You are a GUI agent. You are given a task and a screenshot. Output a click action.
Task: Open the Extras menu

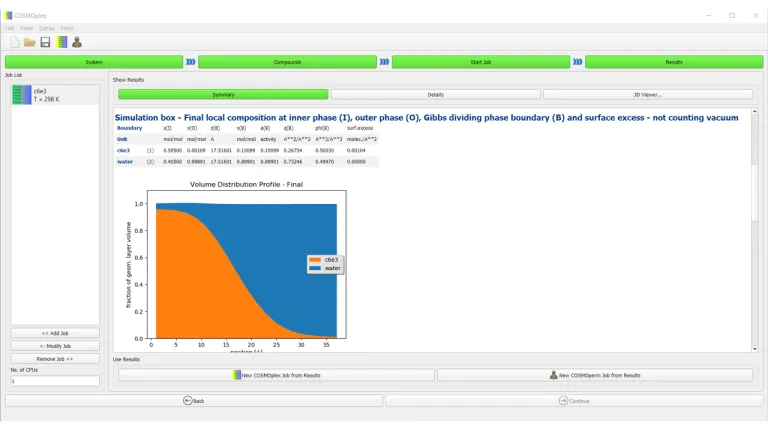click(47, 28)
